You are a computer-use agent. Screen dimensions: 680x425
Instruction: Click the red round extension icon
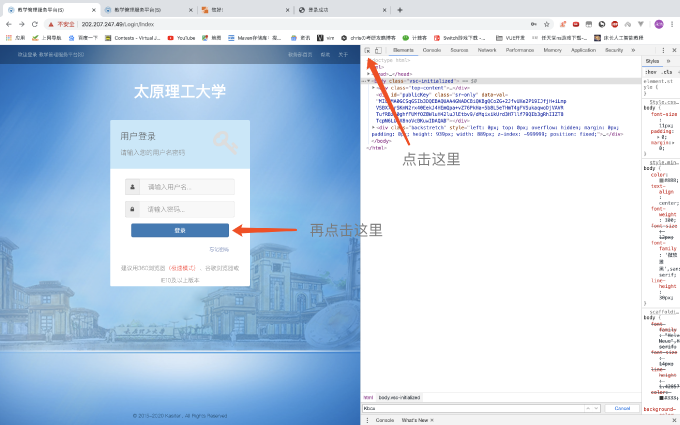(x=615, y=24)
